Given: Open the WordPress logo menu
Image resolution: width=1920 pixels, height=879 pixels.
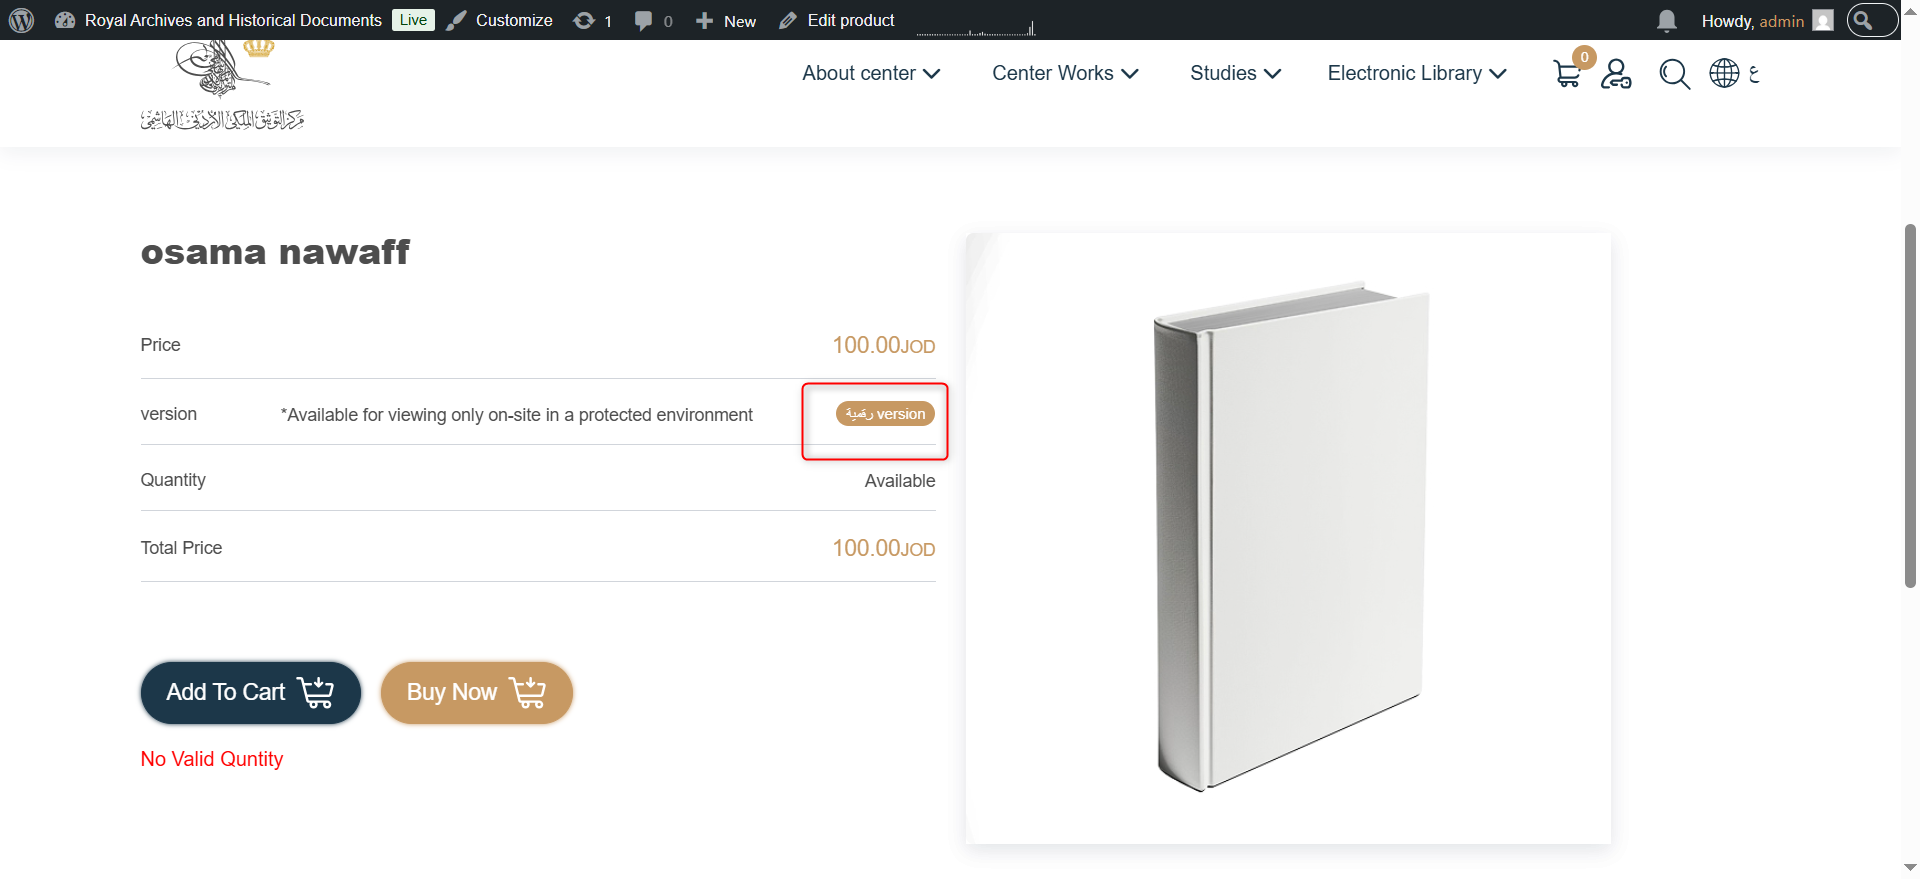Looking at the screenshot, I should (21, 20).
